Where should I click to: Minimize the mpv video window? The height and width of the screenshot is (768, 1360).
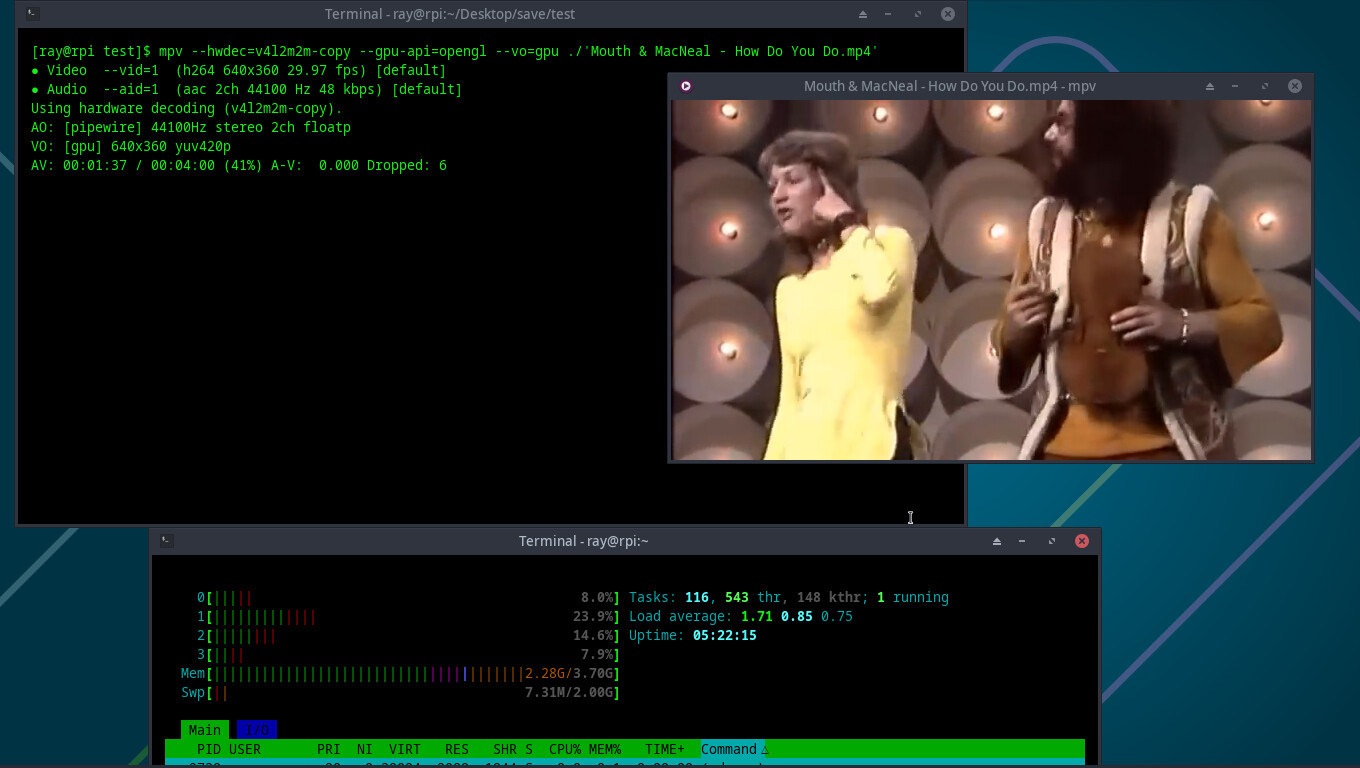tap(1236, 86)
